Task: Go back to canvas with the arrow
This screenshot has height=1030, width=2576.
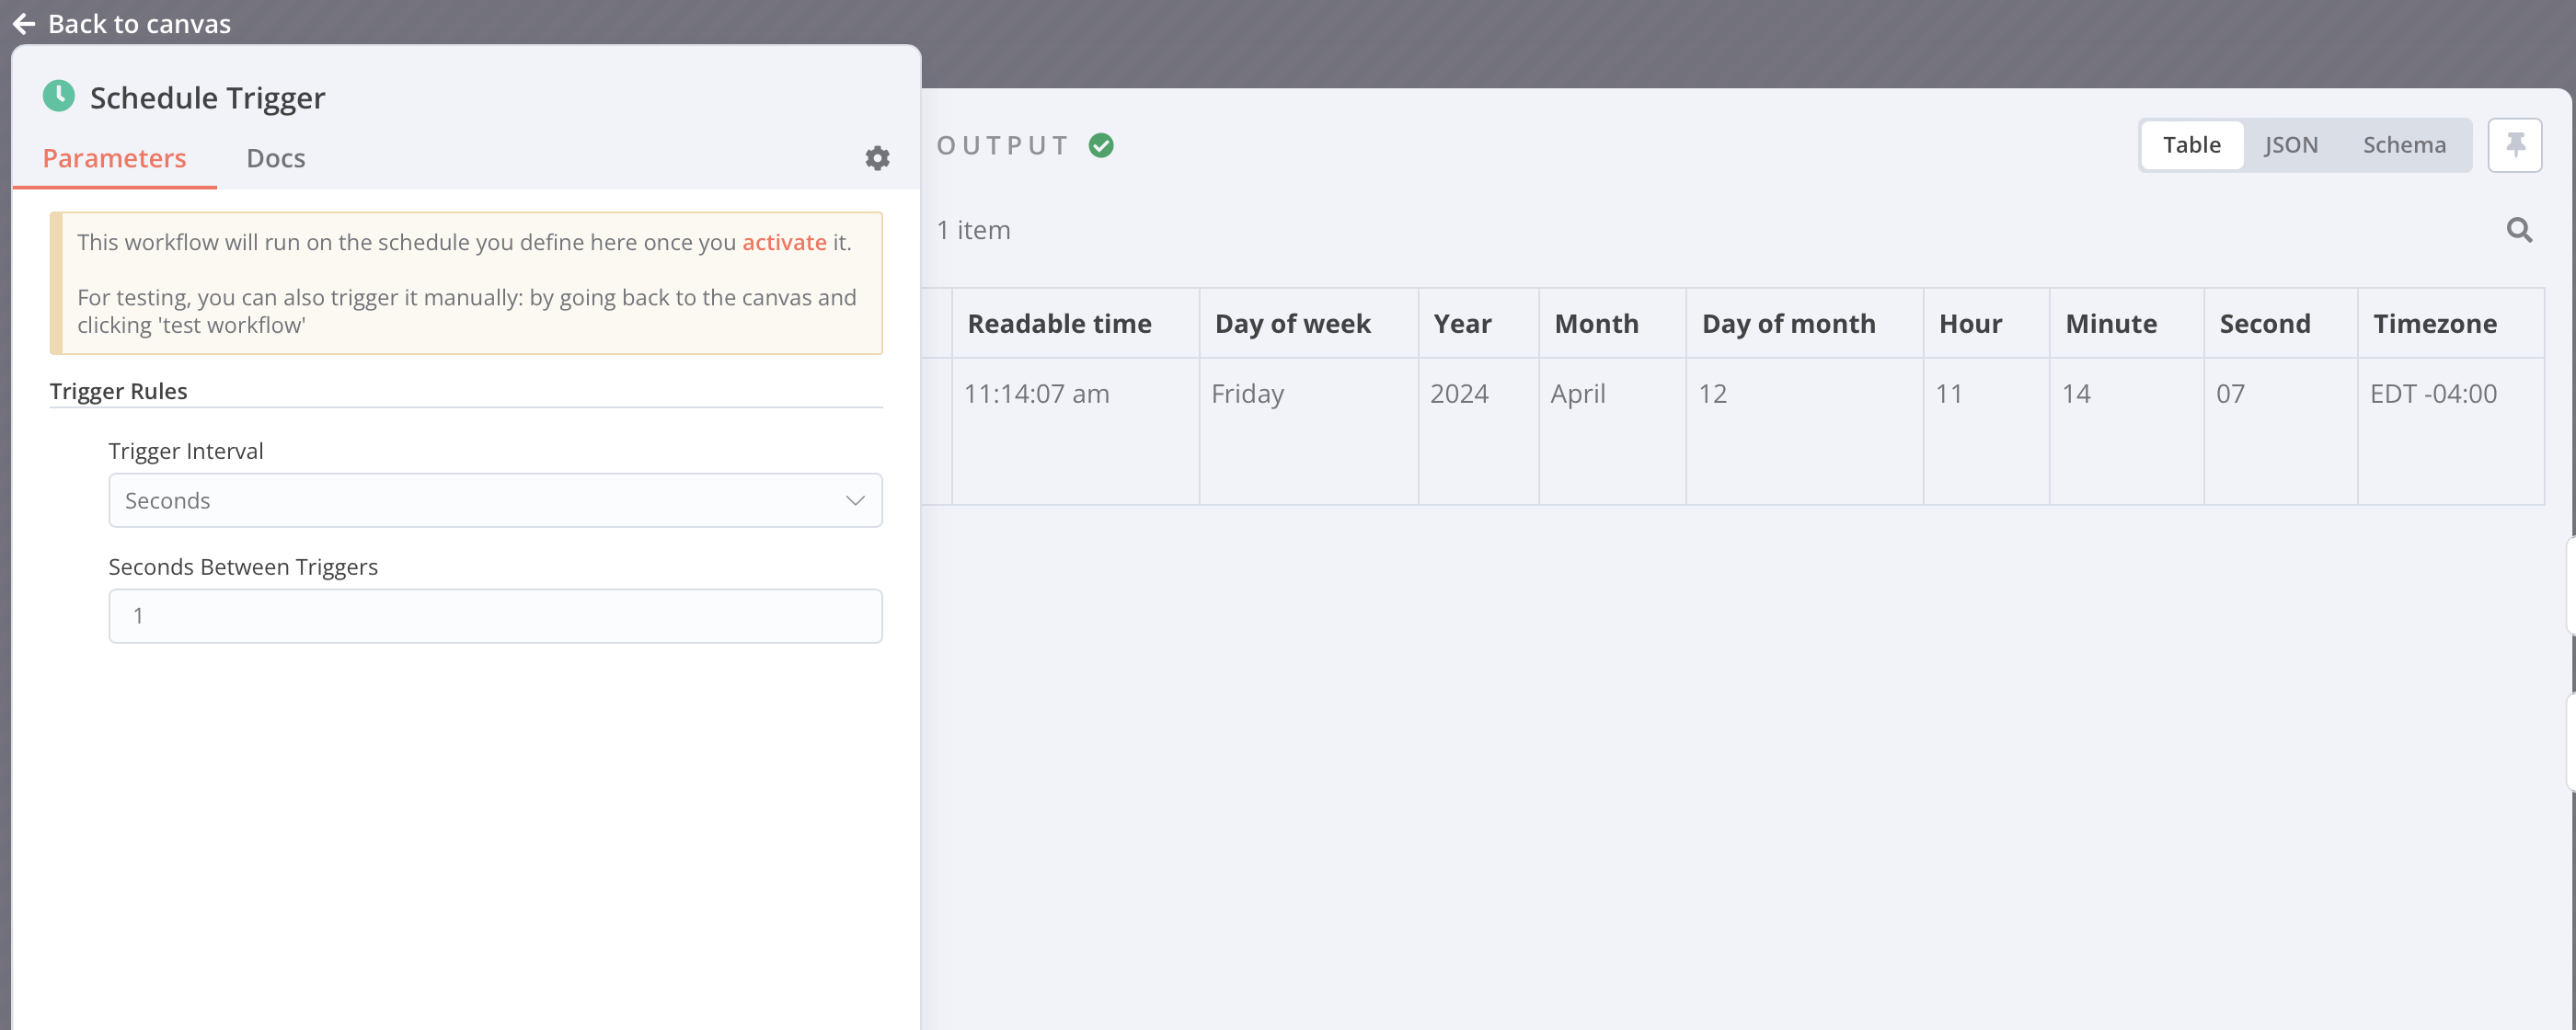Action: (24, 24)
